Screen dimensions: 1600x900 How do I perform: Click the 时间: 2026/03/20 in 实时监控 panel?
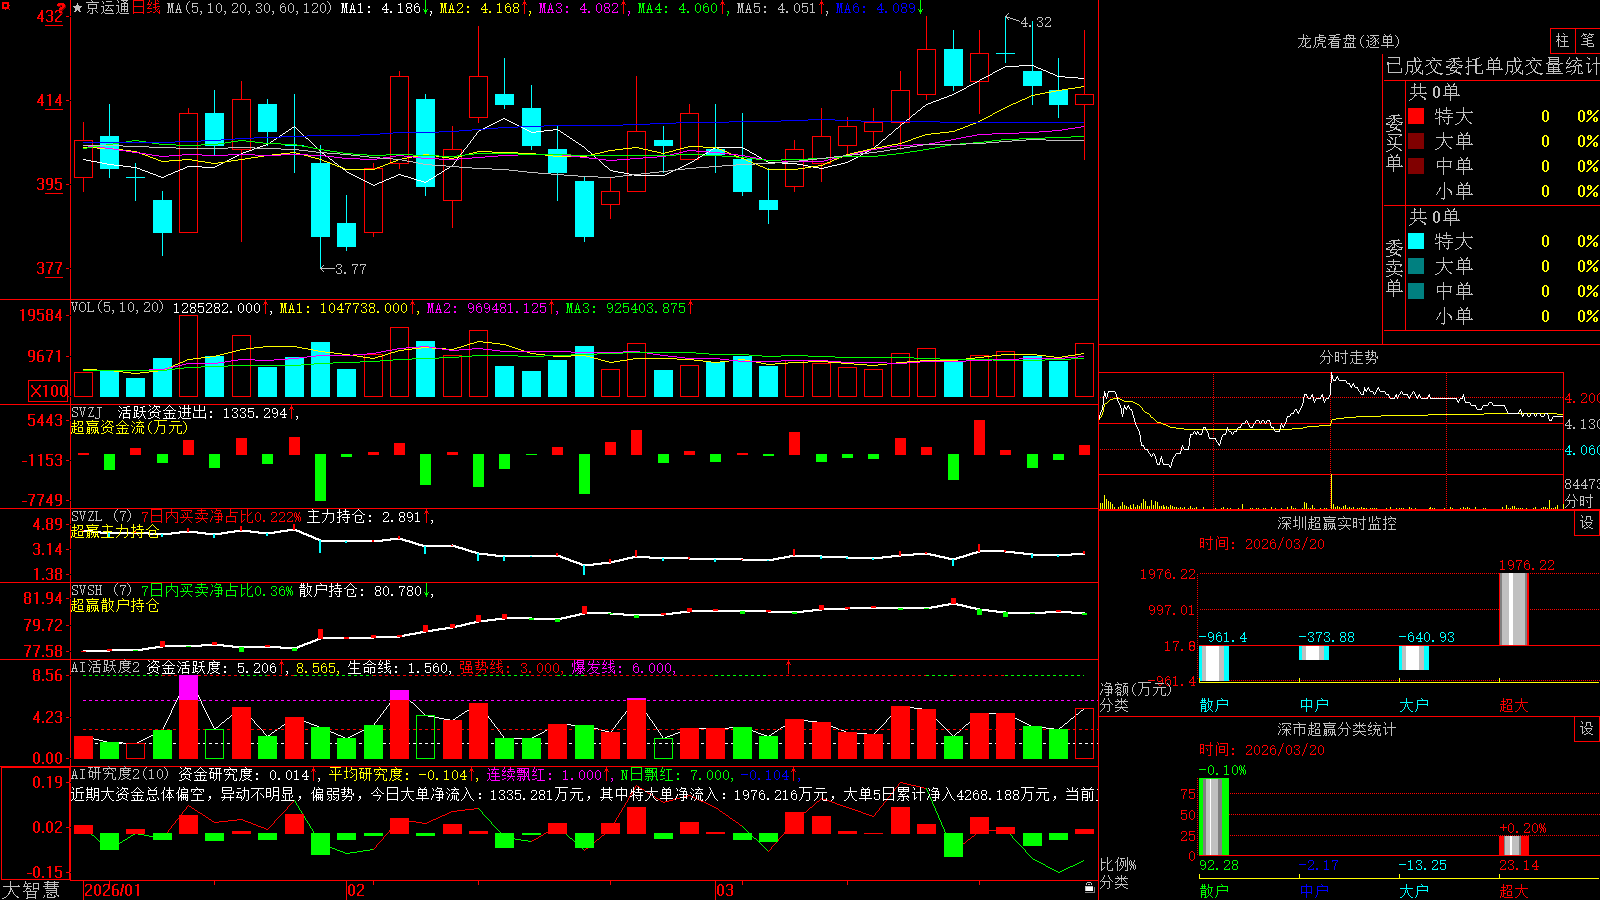coord(1262,544)
